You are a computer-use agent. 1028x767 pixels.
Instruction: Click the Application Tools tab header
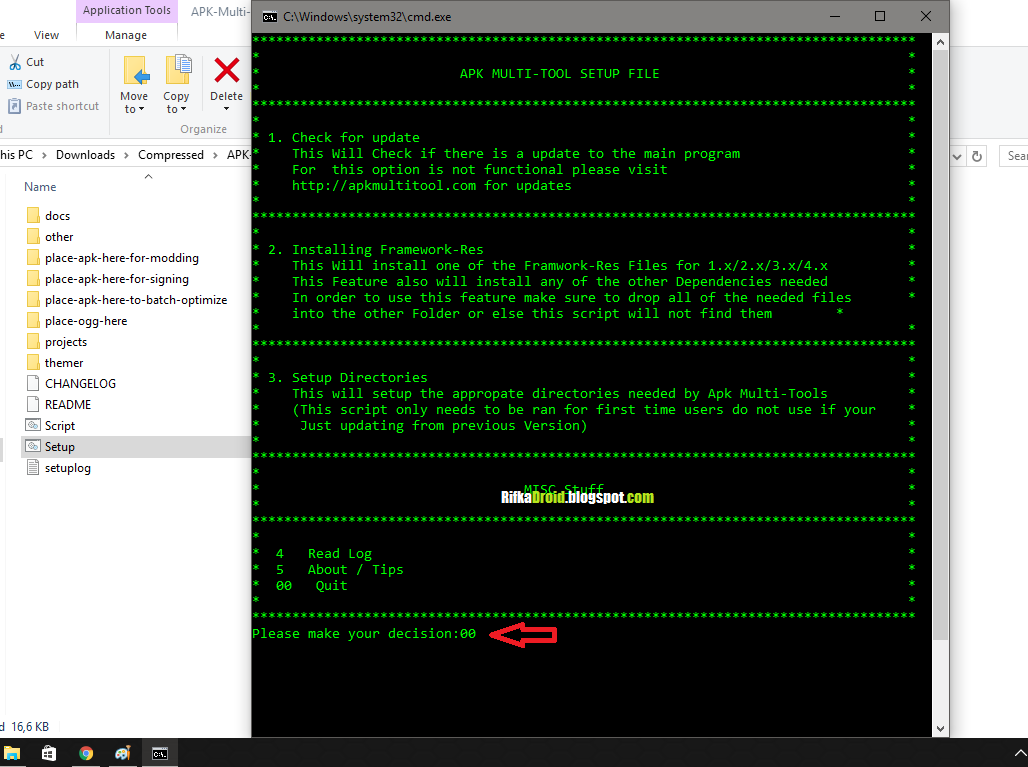click(x=127, y=10)
